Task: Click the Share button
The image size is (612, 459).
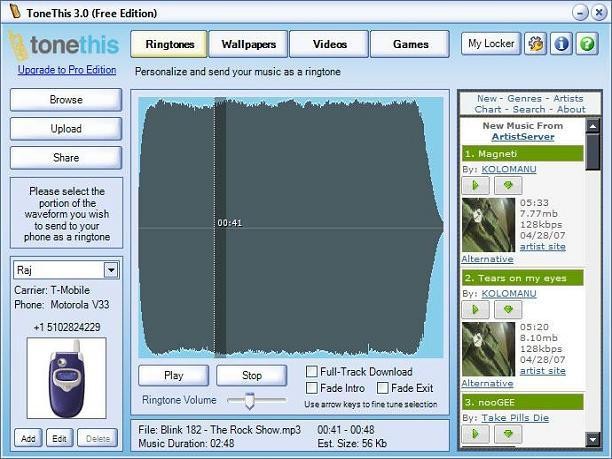Action: 66,158
